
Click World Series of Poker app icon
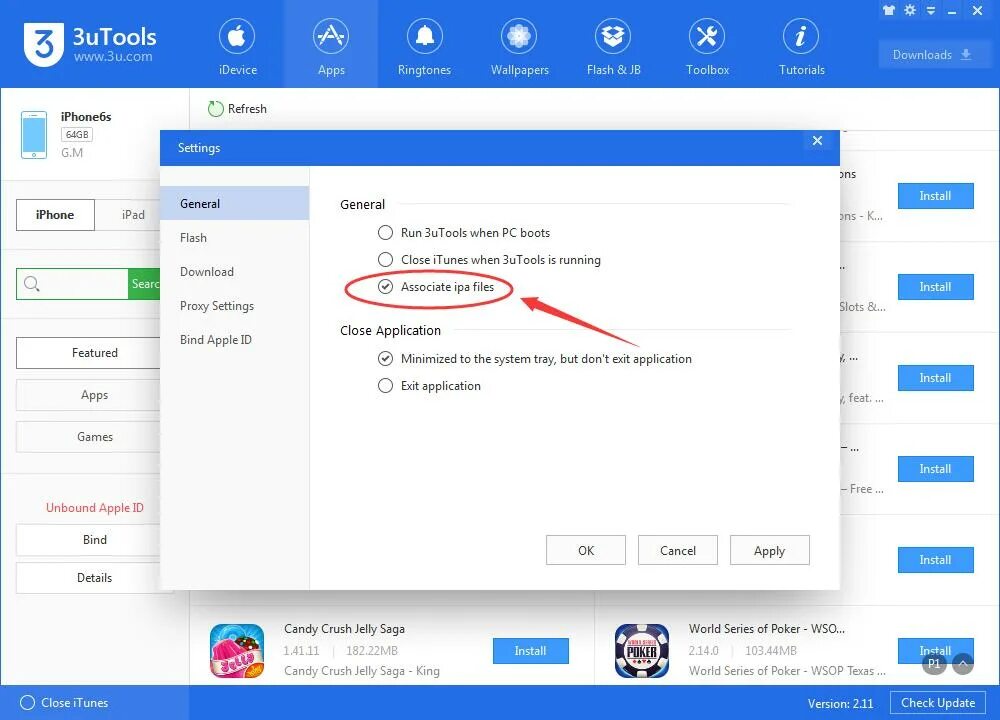(x=642, y=650)
